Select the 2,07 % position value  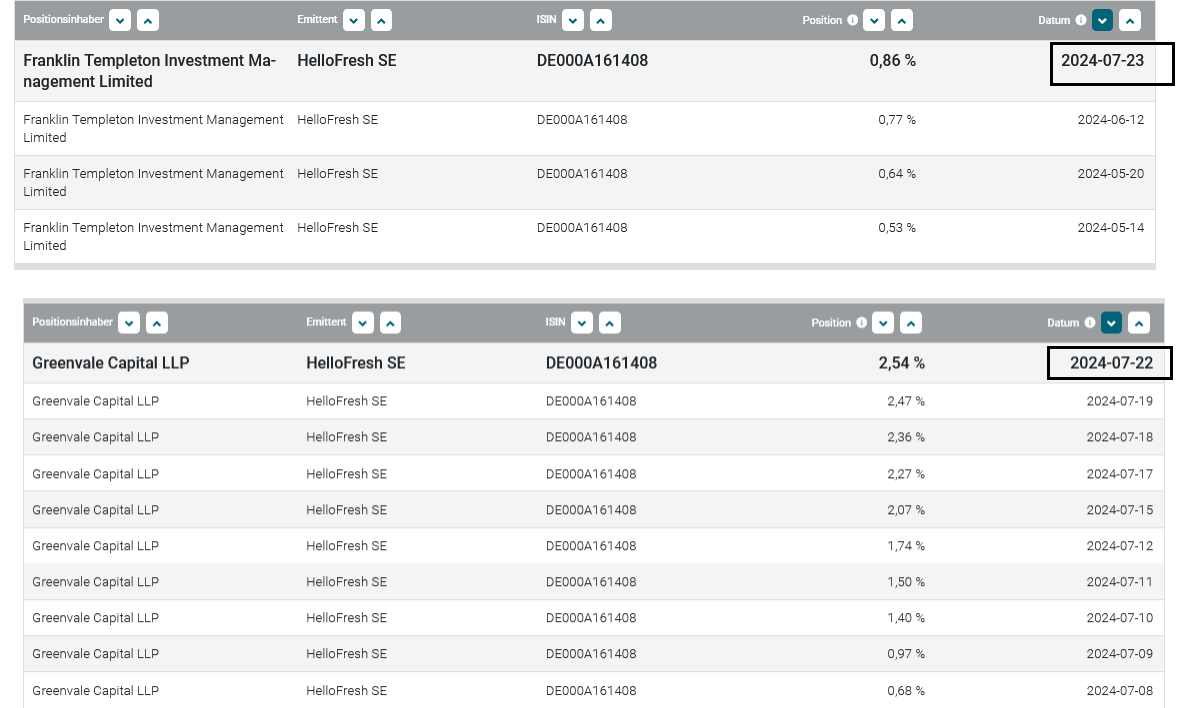tap(906, 511)
